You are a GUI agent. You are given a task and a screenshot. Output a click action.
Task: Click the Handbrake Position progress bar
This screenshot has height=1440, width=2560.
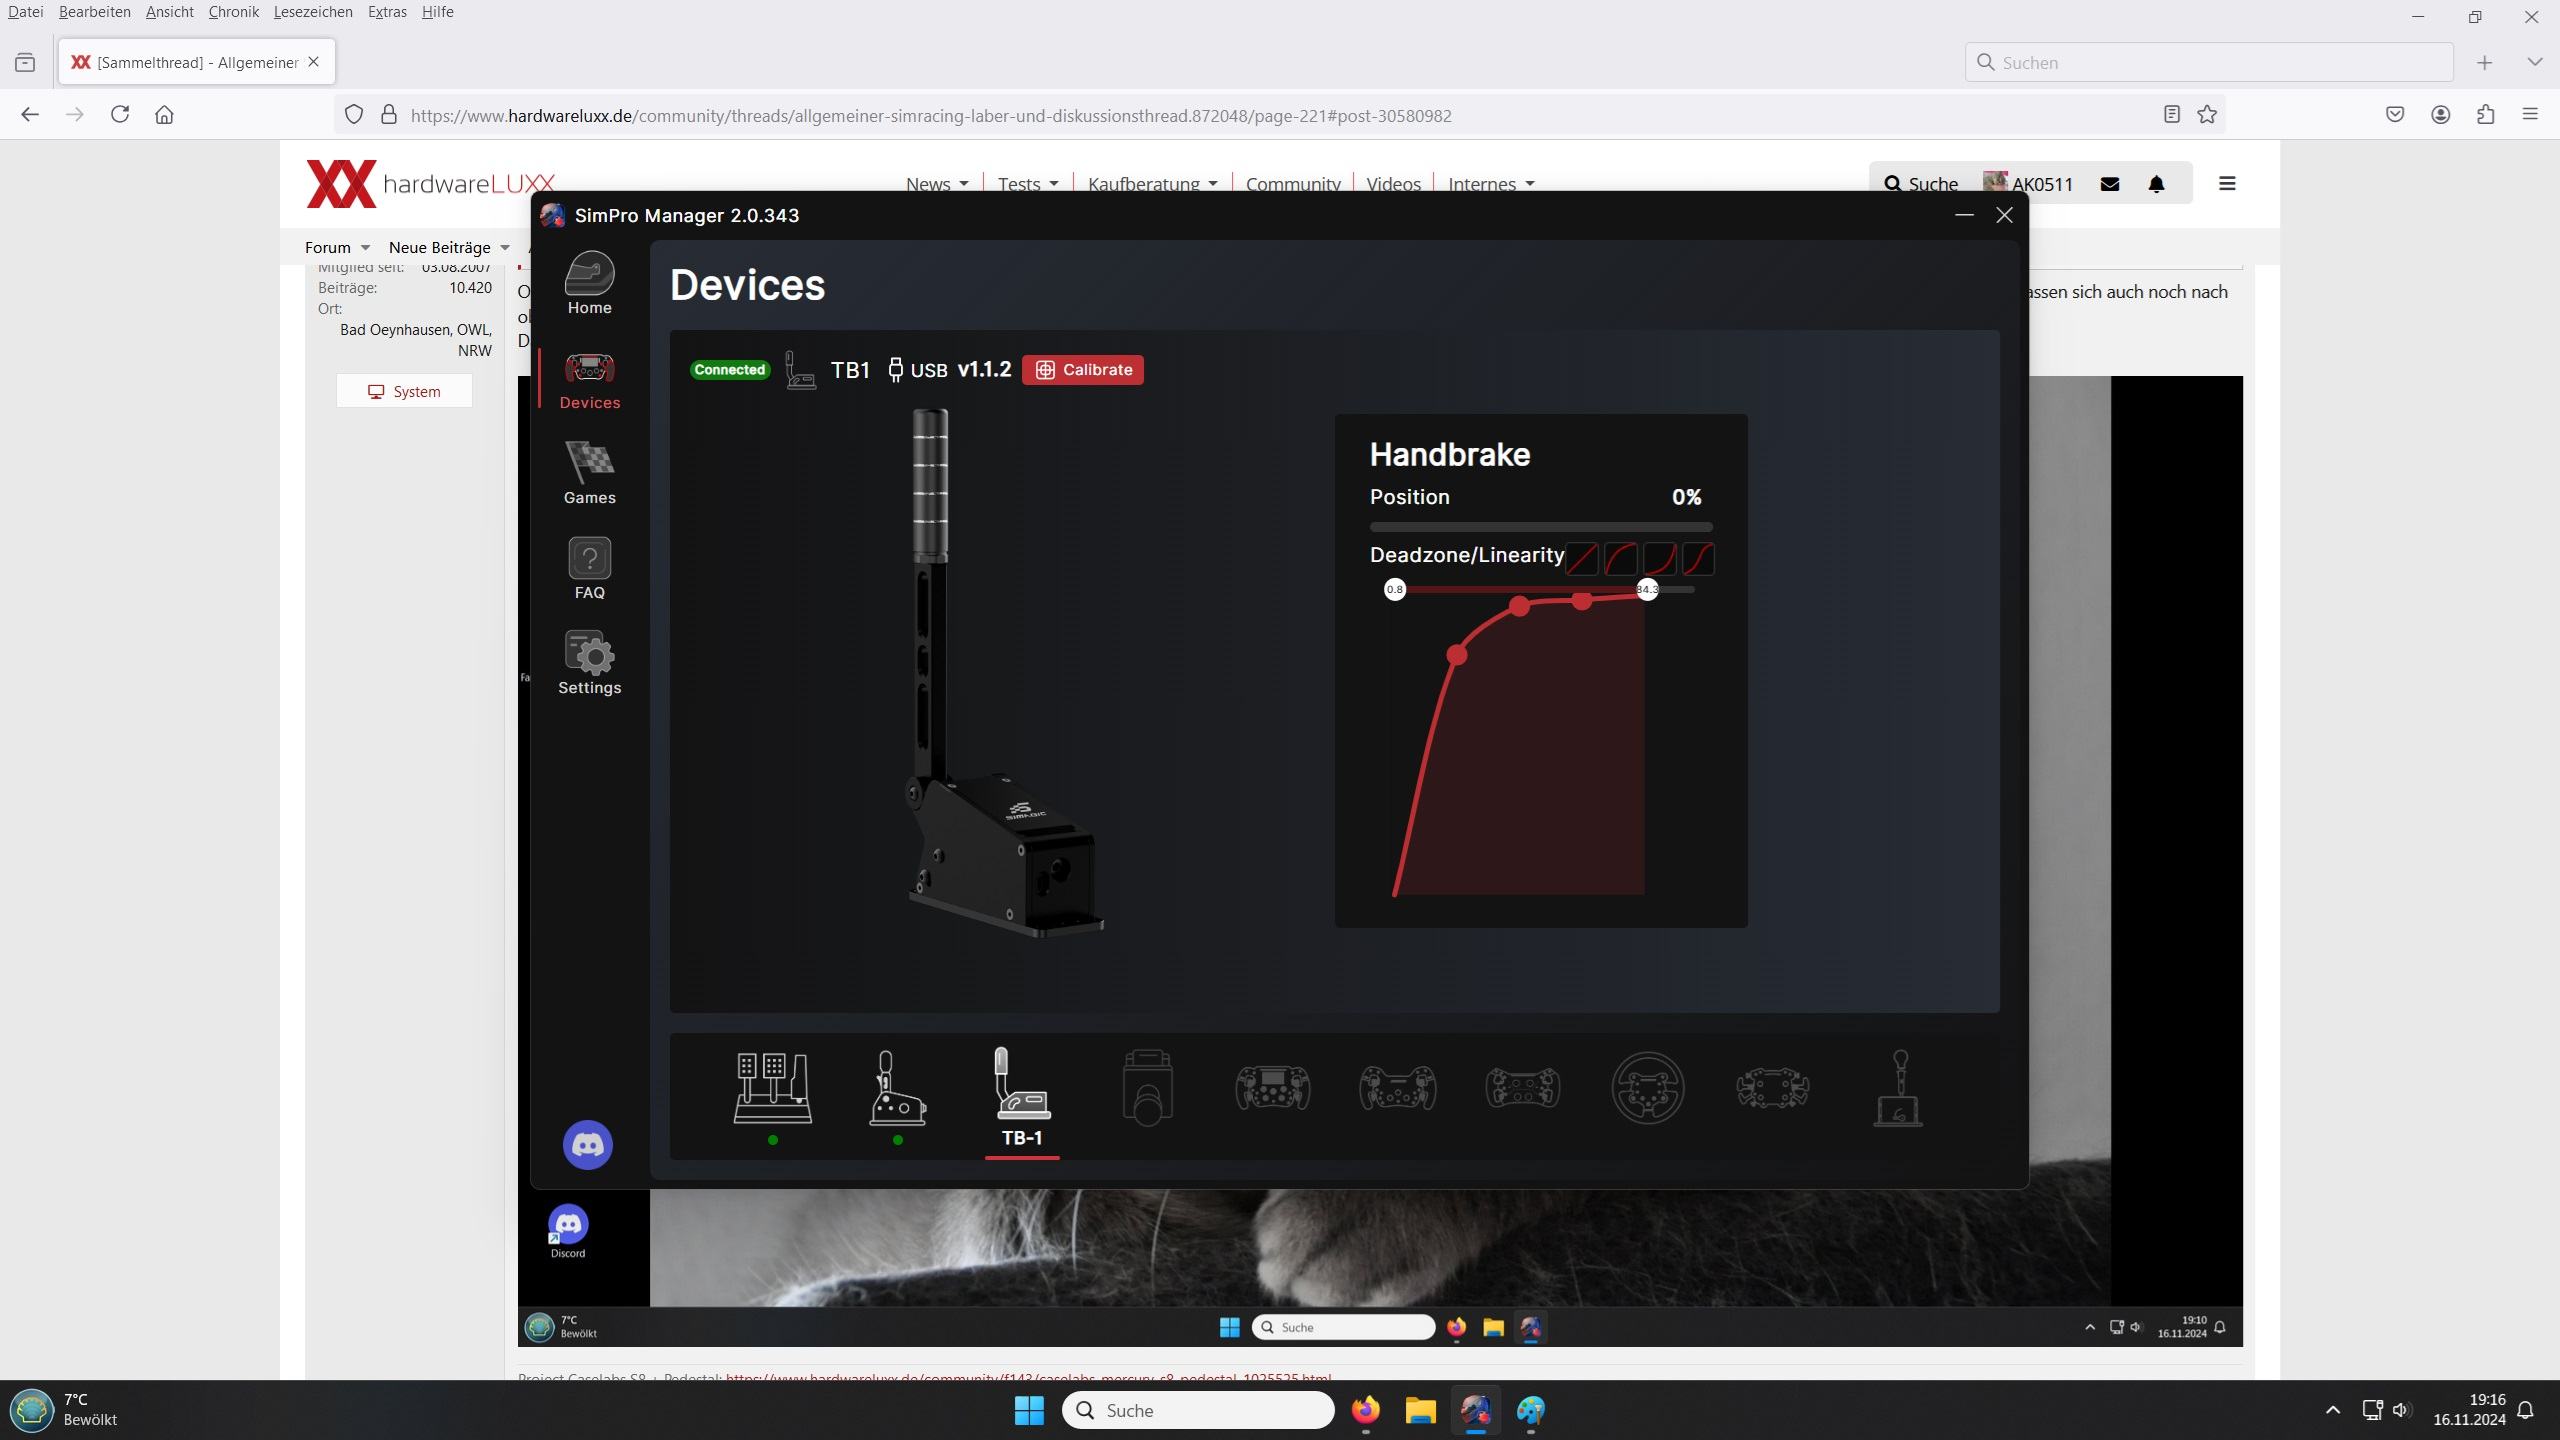tap(1541, 527)
